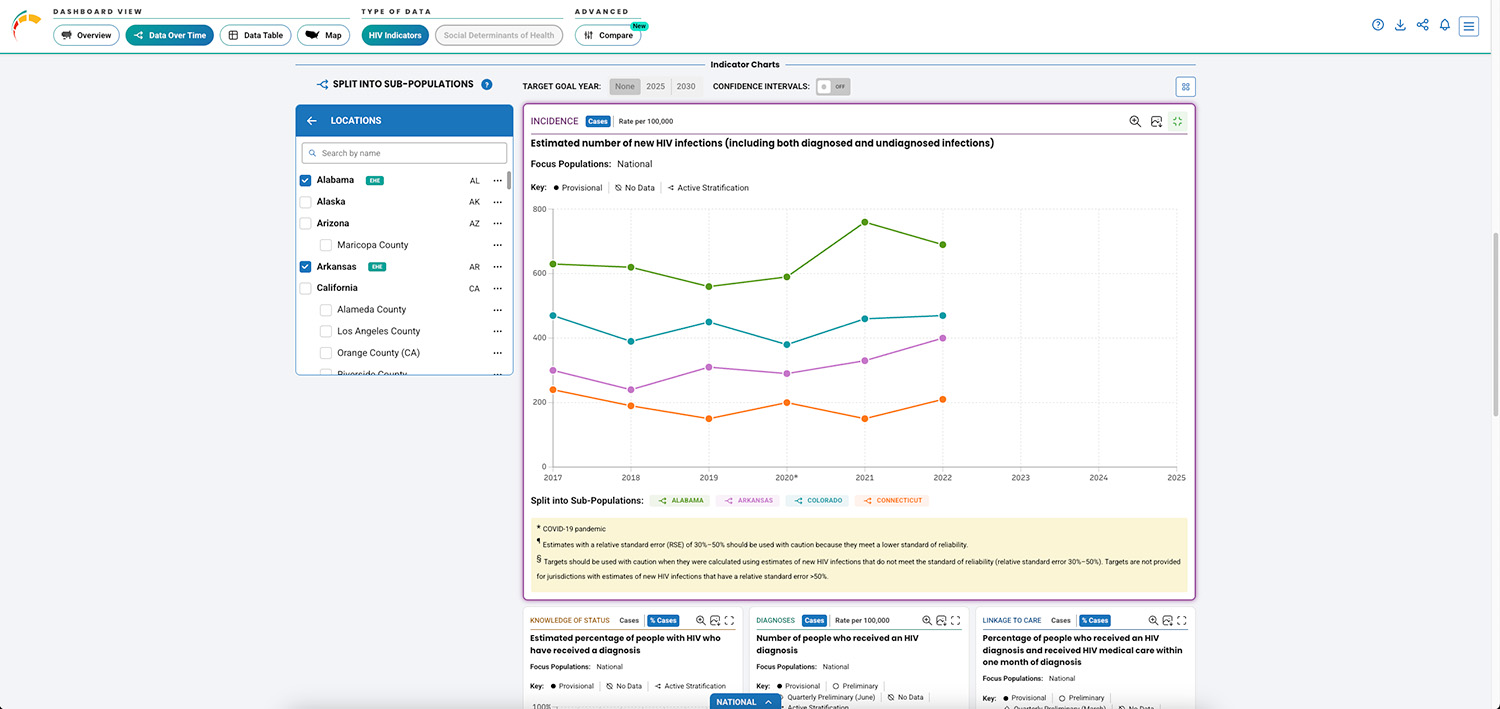Click the Alabama green data point for 2021

tap(864, 222)
